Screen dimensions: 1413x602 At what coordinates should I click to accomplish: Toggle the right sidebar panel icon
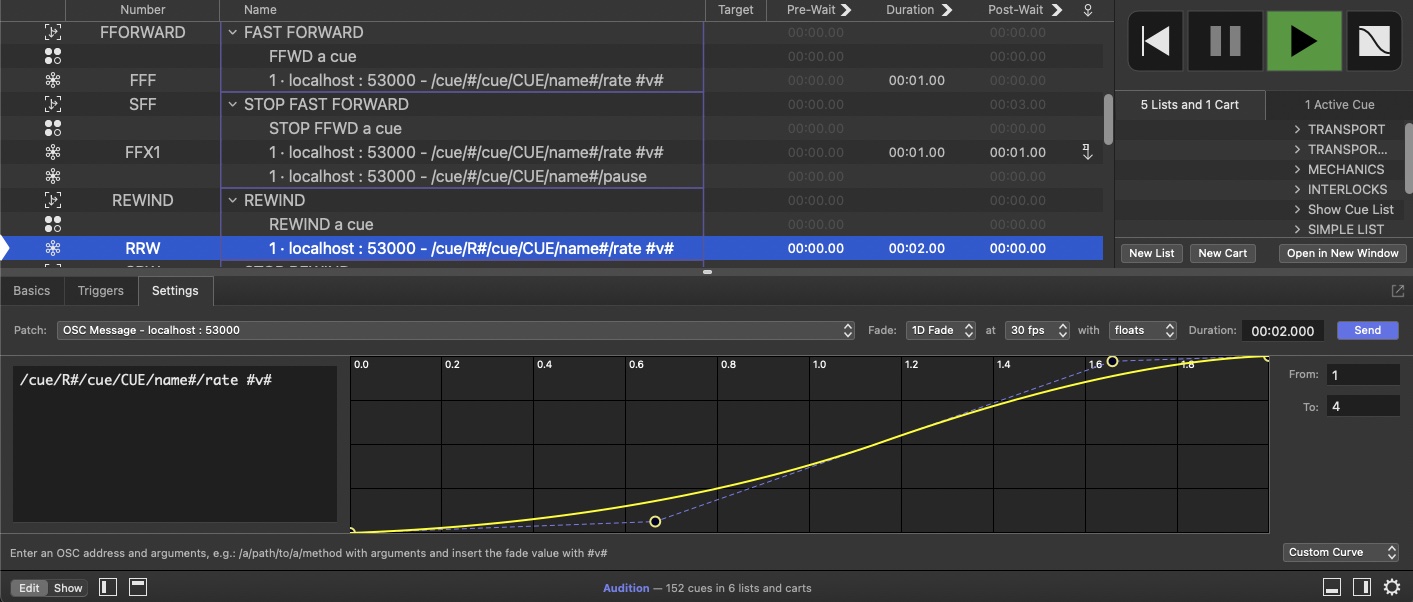click(1361, 587)
